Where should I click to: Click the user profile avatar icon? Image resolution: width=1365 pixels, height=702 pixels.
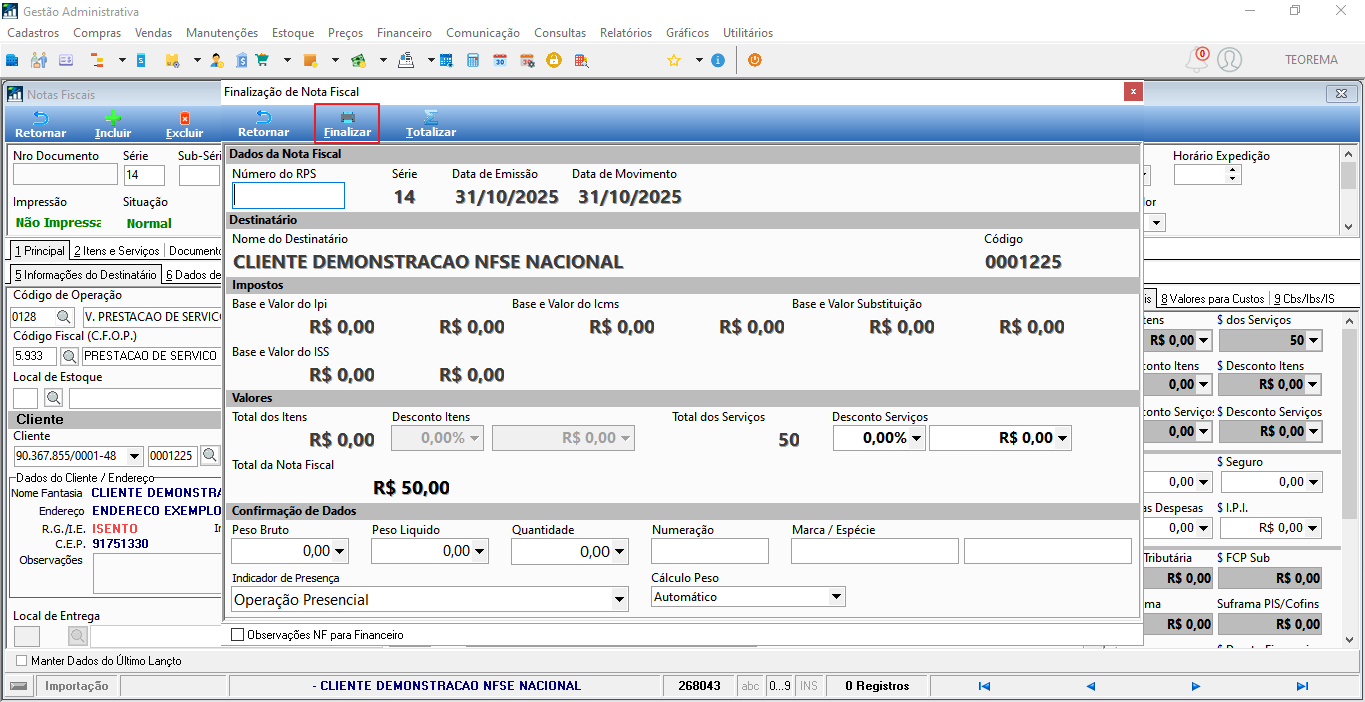pyautogui.click(x=1230, y=60)
